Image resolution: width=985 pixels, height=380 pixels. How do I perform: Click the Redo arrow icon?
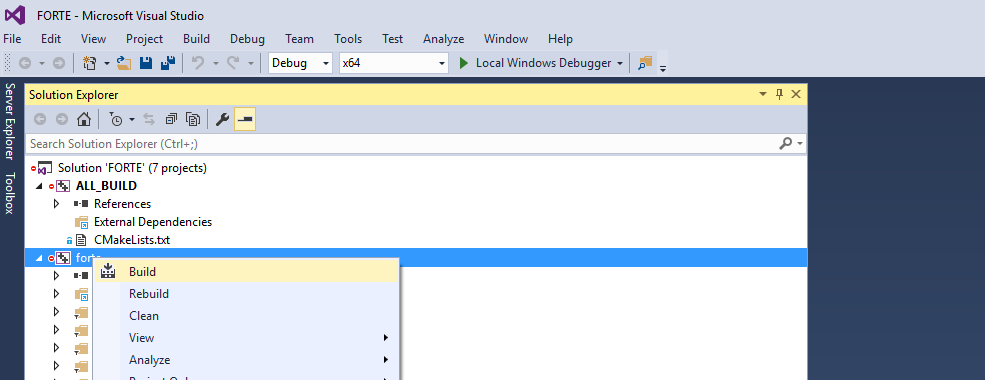click(x=233, y=63)
